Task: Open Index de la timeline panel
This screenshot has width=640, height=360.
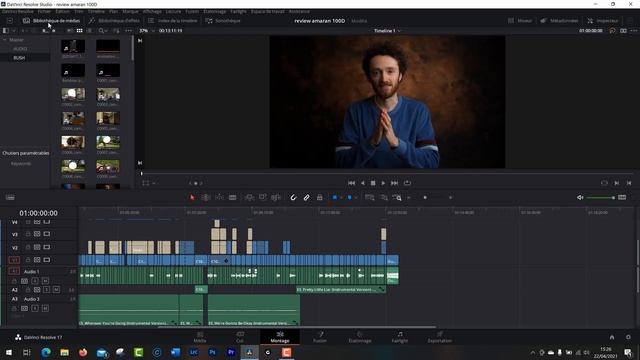Action: pos(173,20)
